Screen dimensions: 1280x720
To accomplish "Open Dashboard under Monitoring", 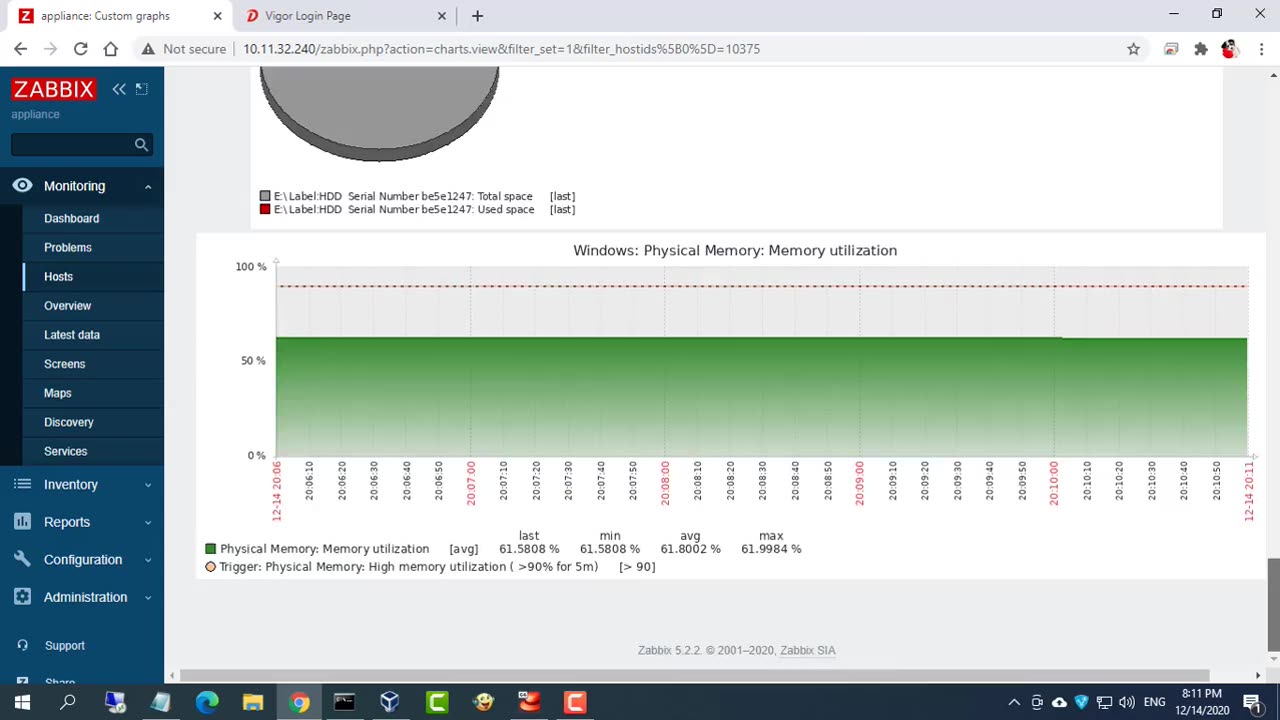I will tap(71, 218).
